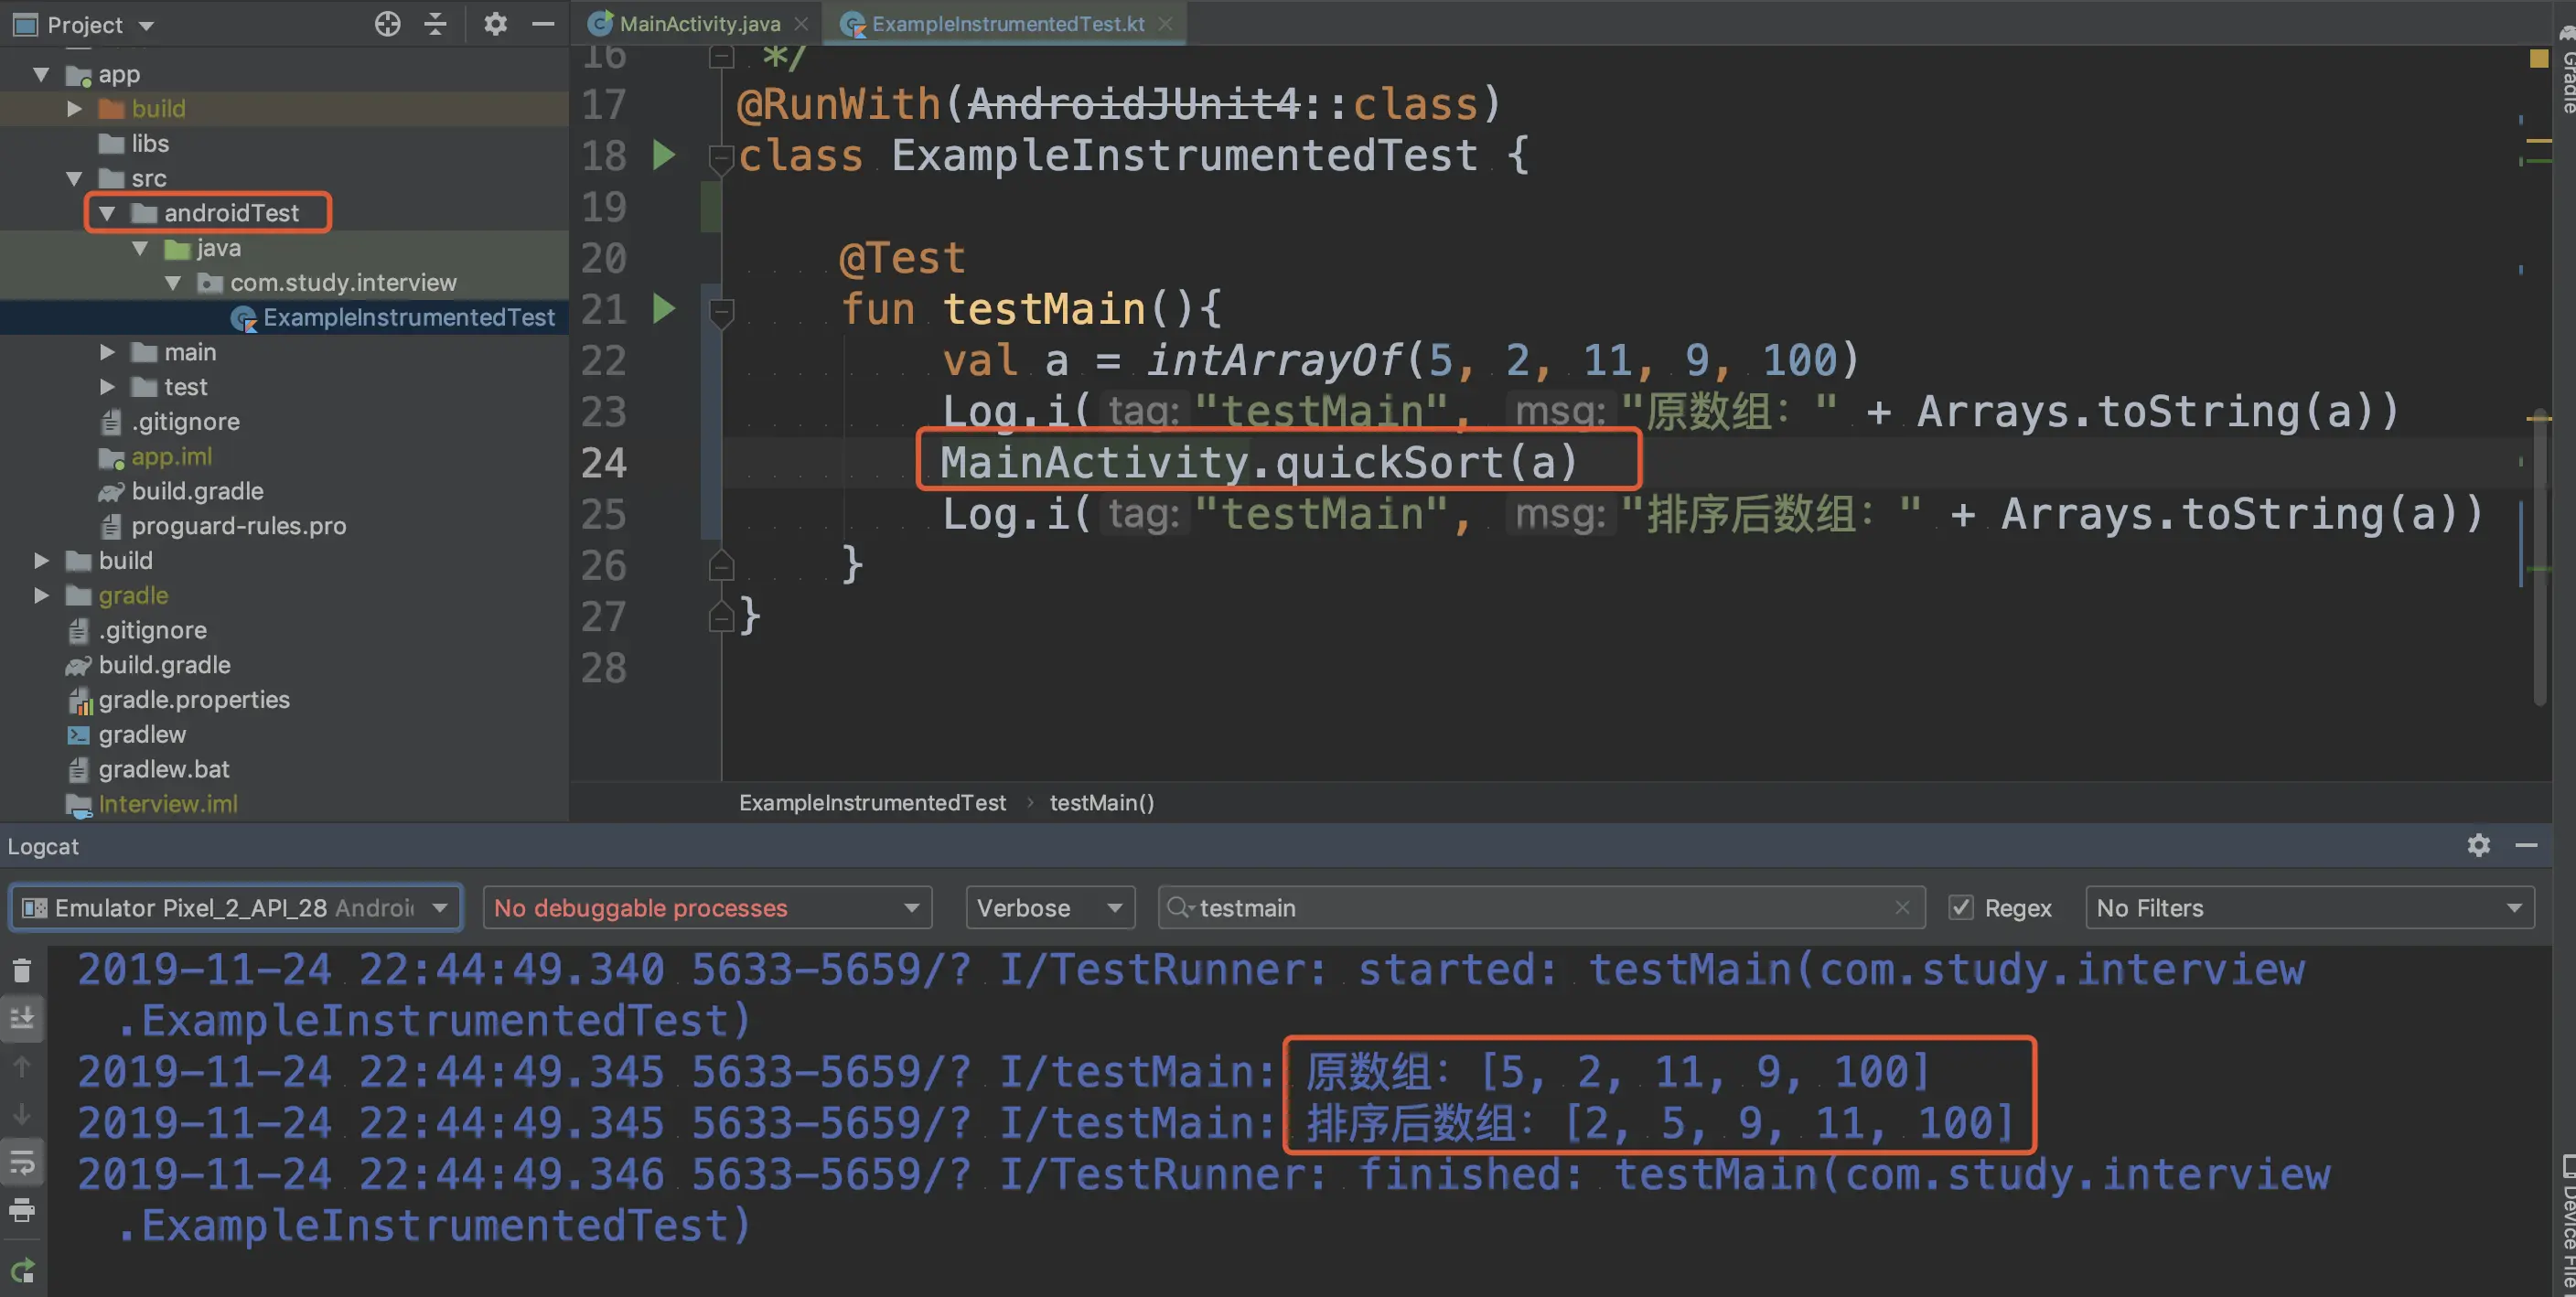
Task: Collapse the java folder under androidTest
Action: click(x=140, y=248)
